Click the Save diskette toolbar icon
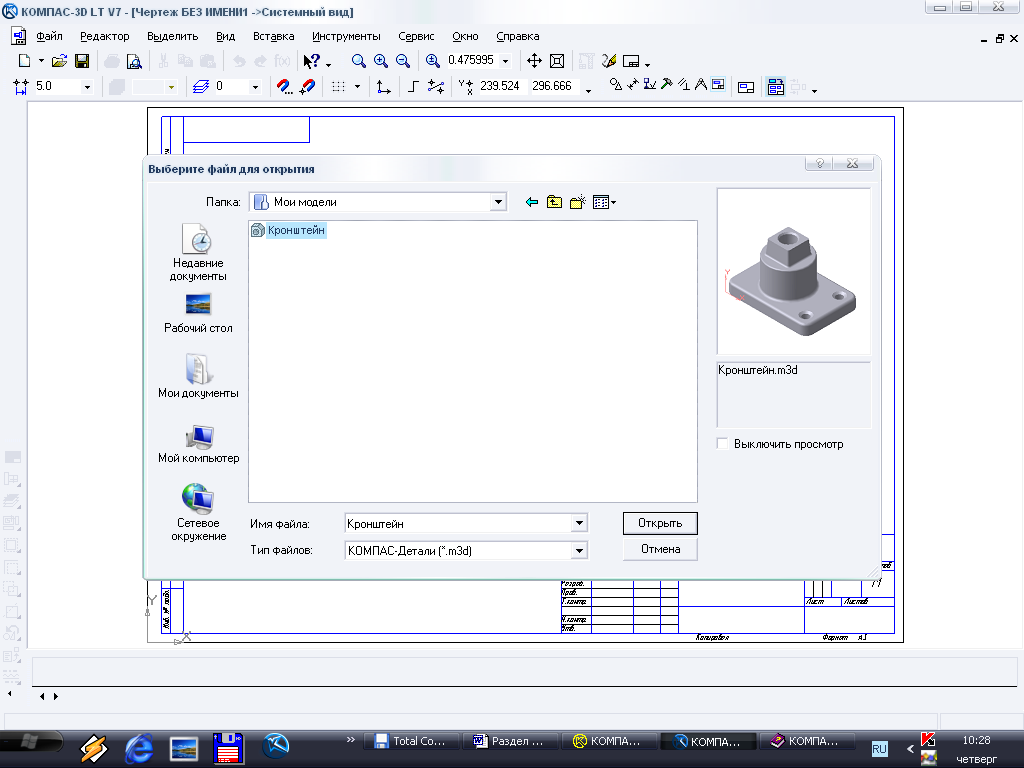This screenshot has height=768, width=1024. coord(82,61)
